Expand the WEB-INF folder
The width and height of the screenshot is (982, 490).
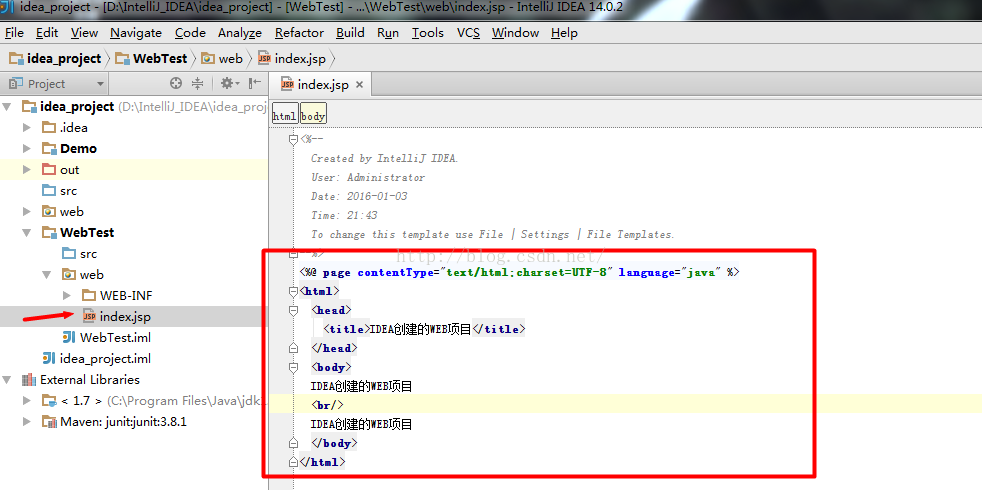[x=67, y=296]
